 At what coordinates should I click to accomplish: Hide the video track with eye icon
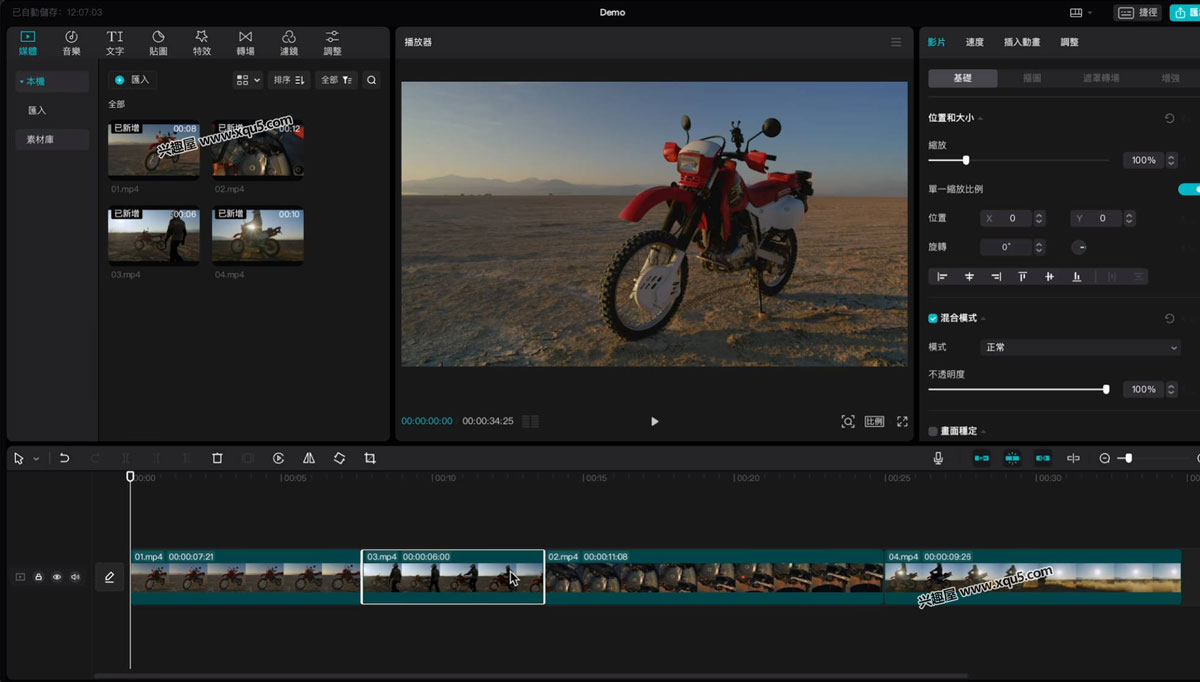click(57, 577)
